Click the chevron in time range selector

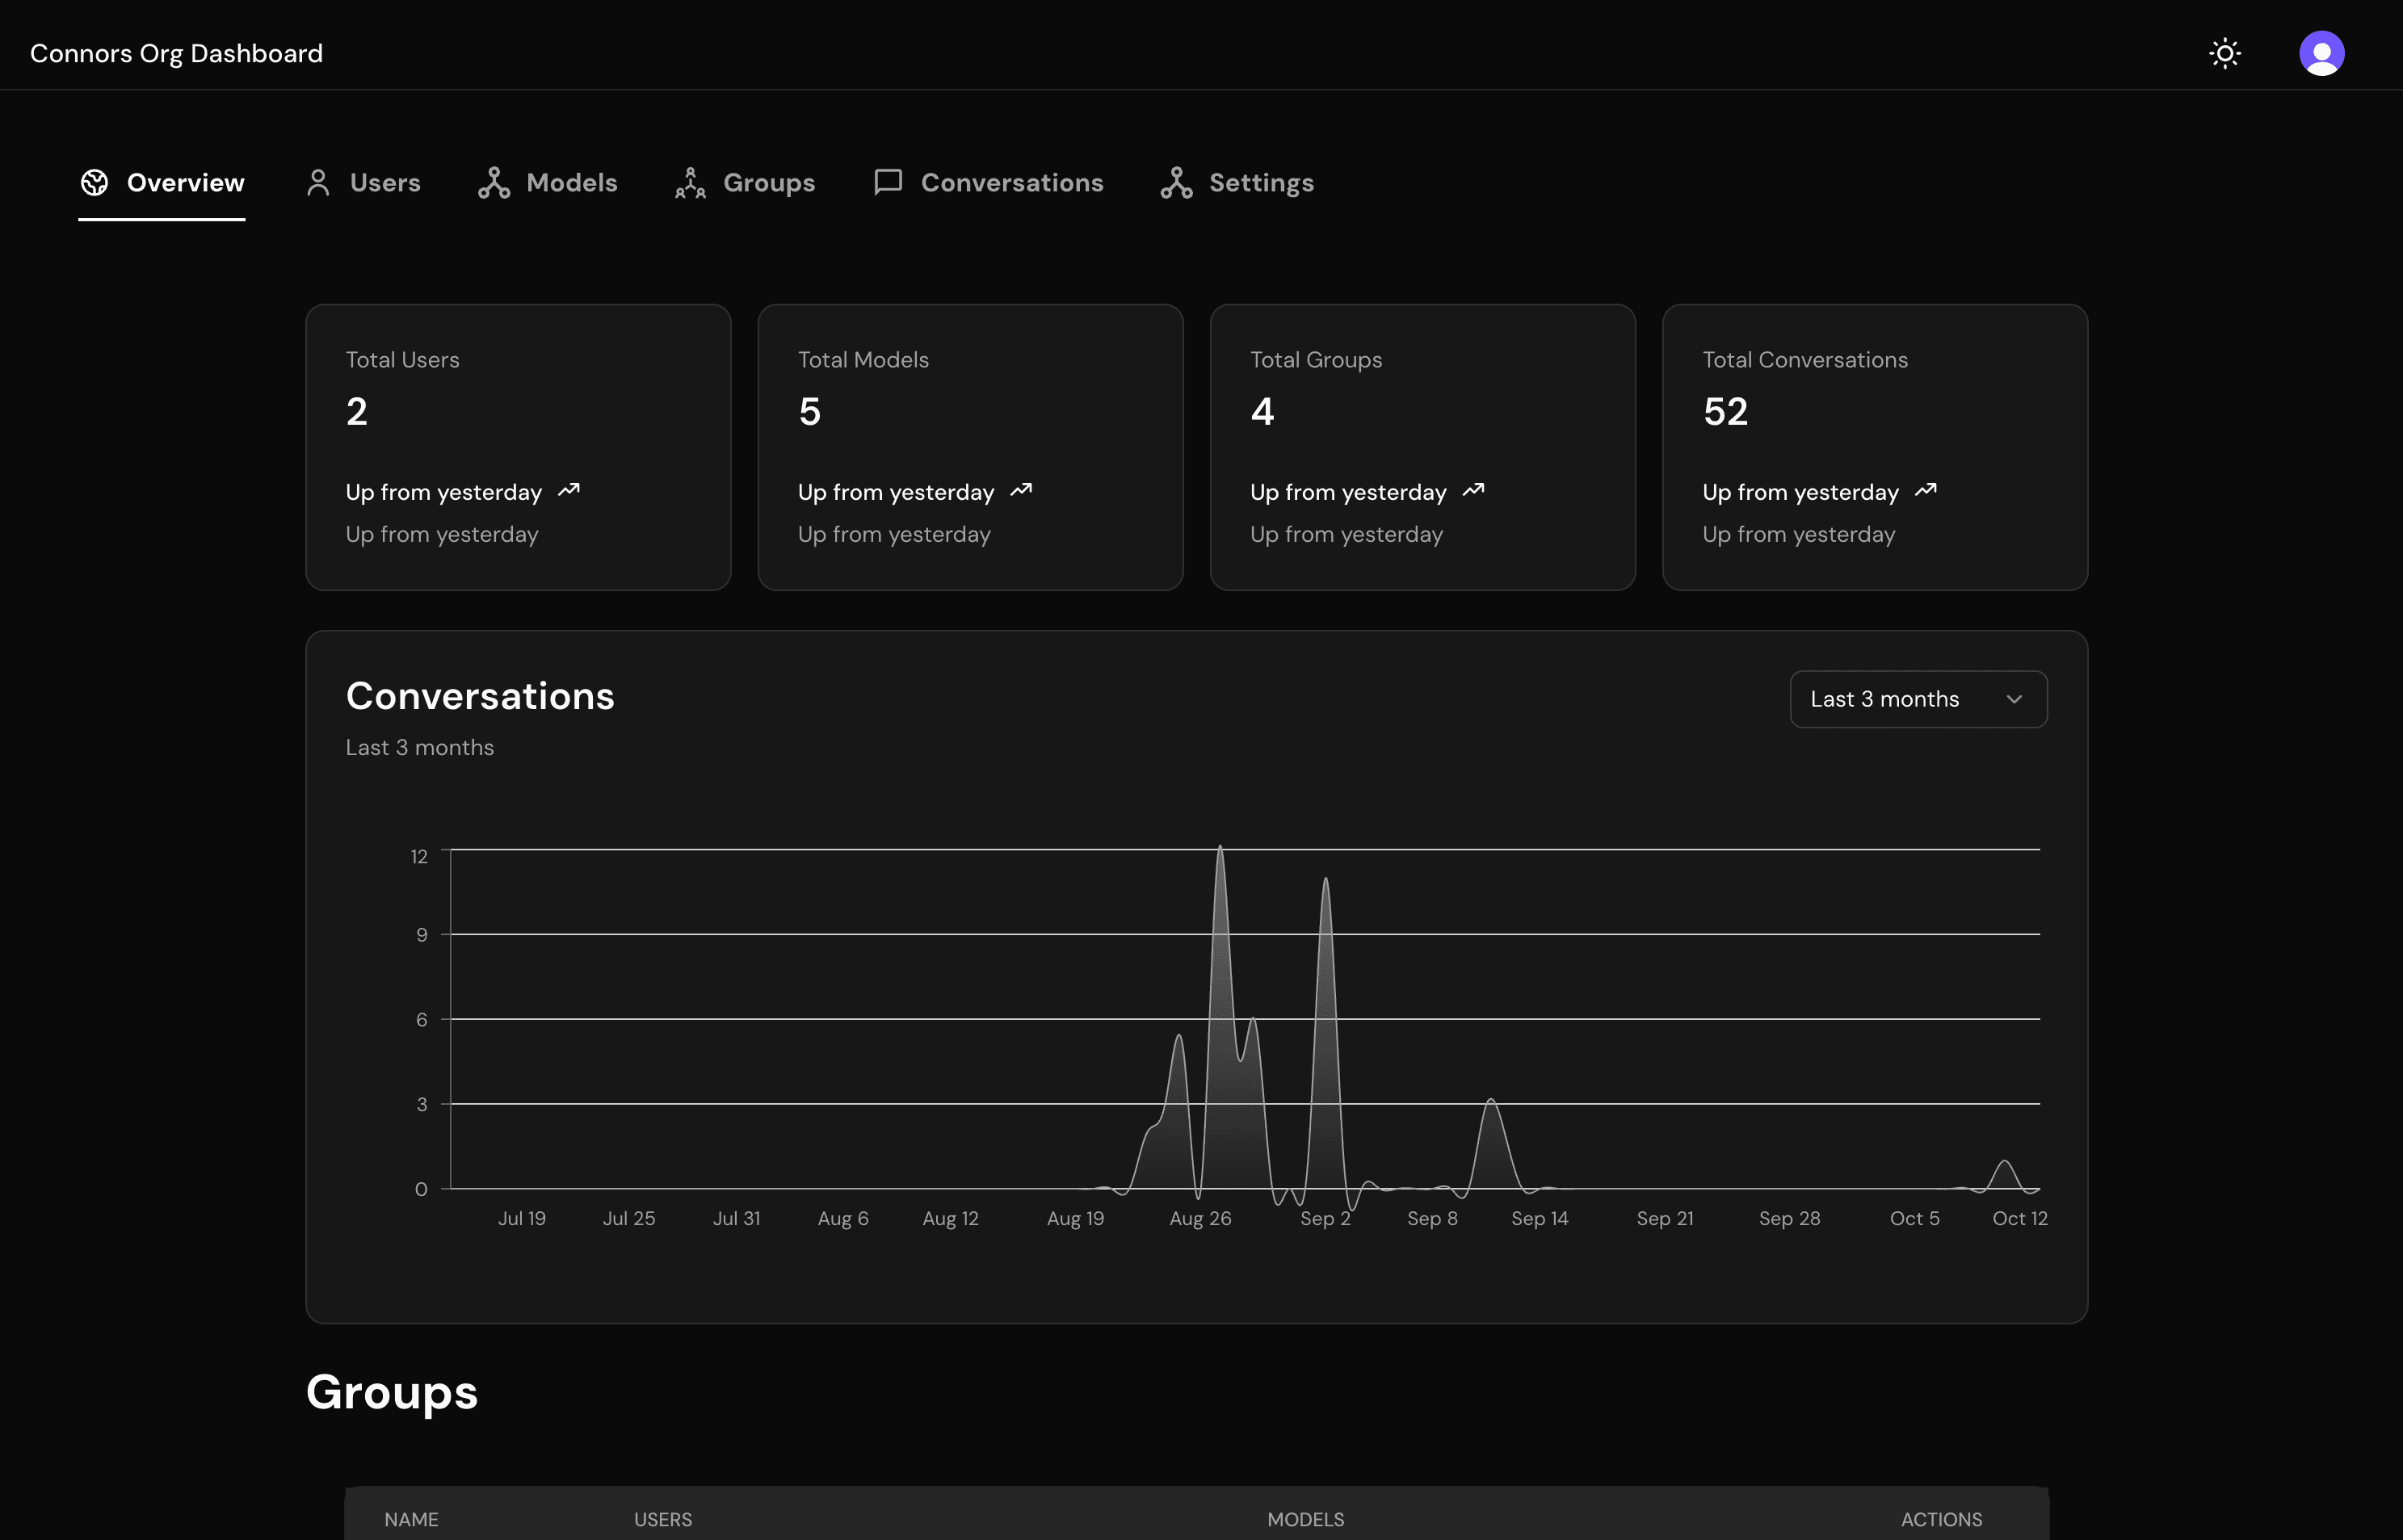pos(2014,699)
